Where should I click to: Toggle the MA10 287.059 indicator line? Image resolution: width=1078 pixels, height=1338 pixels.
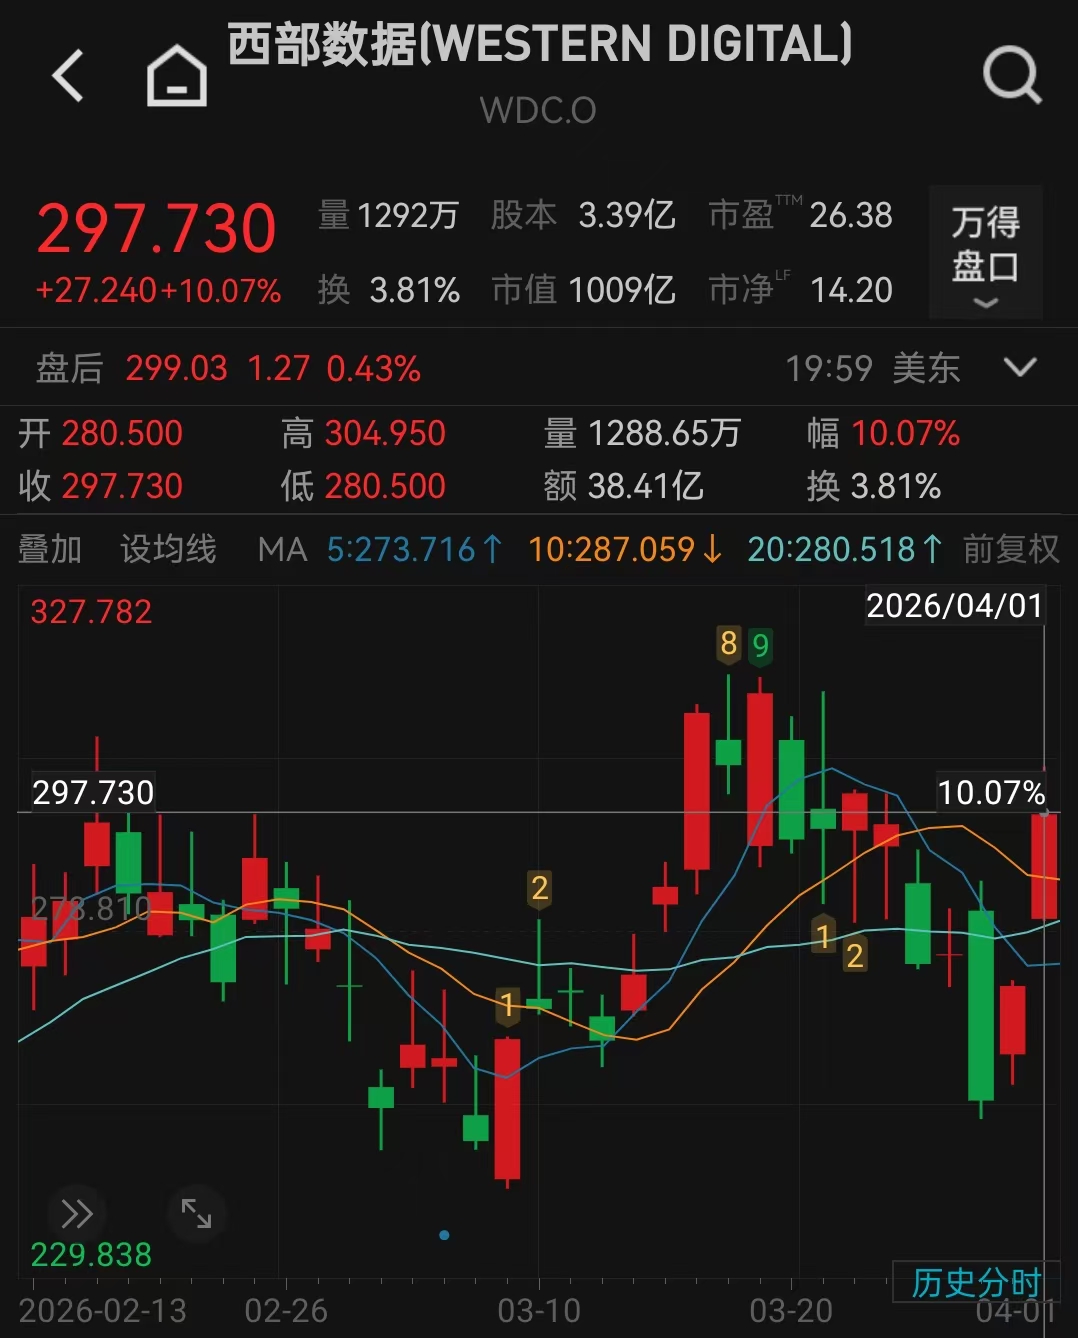[x=625, y=549]
